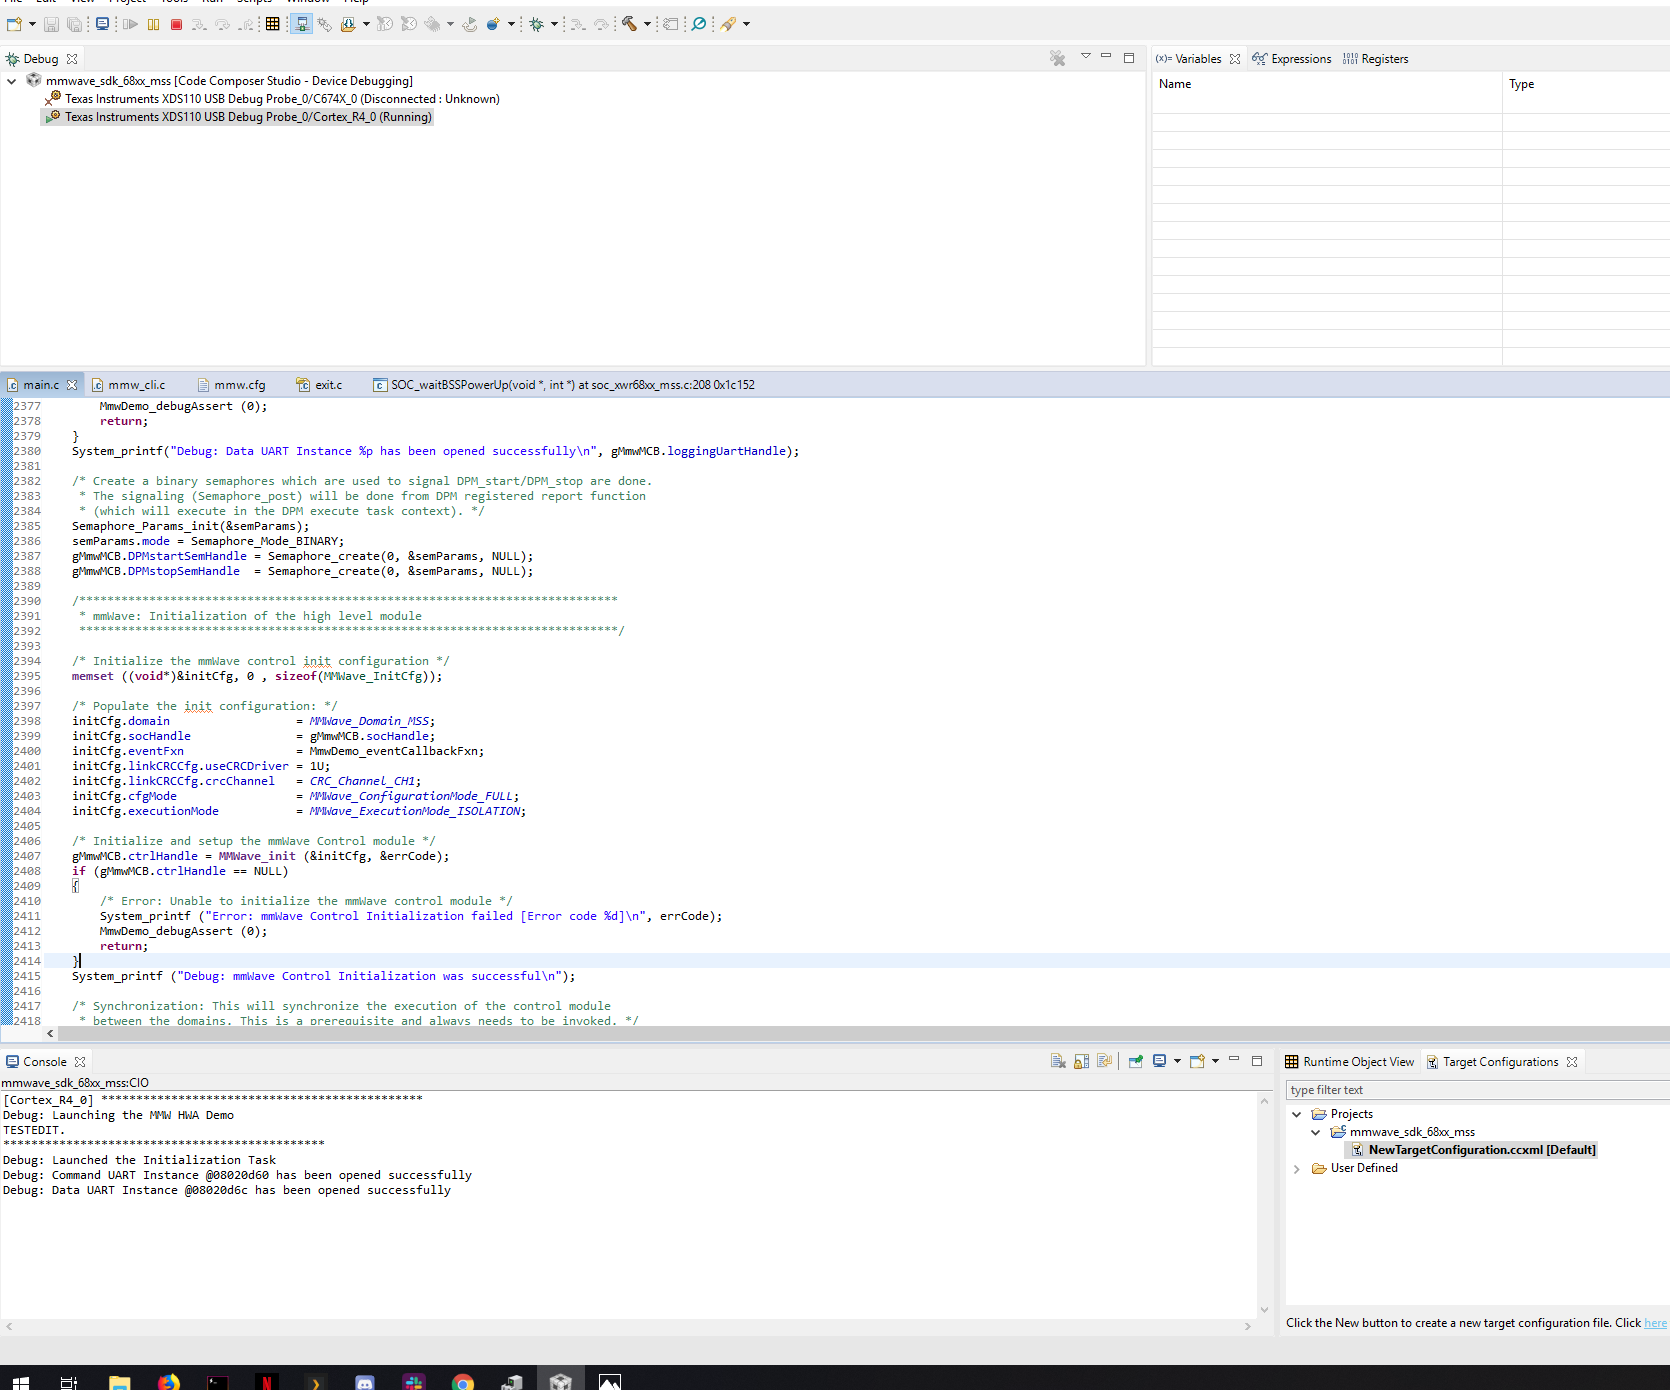
Task: Toggle the Pin Console icon
Action: (x=1135, y=1062)
